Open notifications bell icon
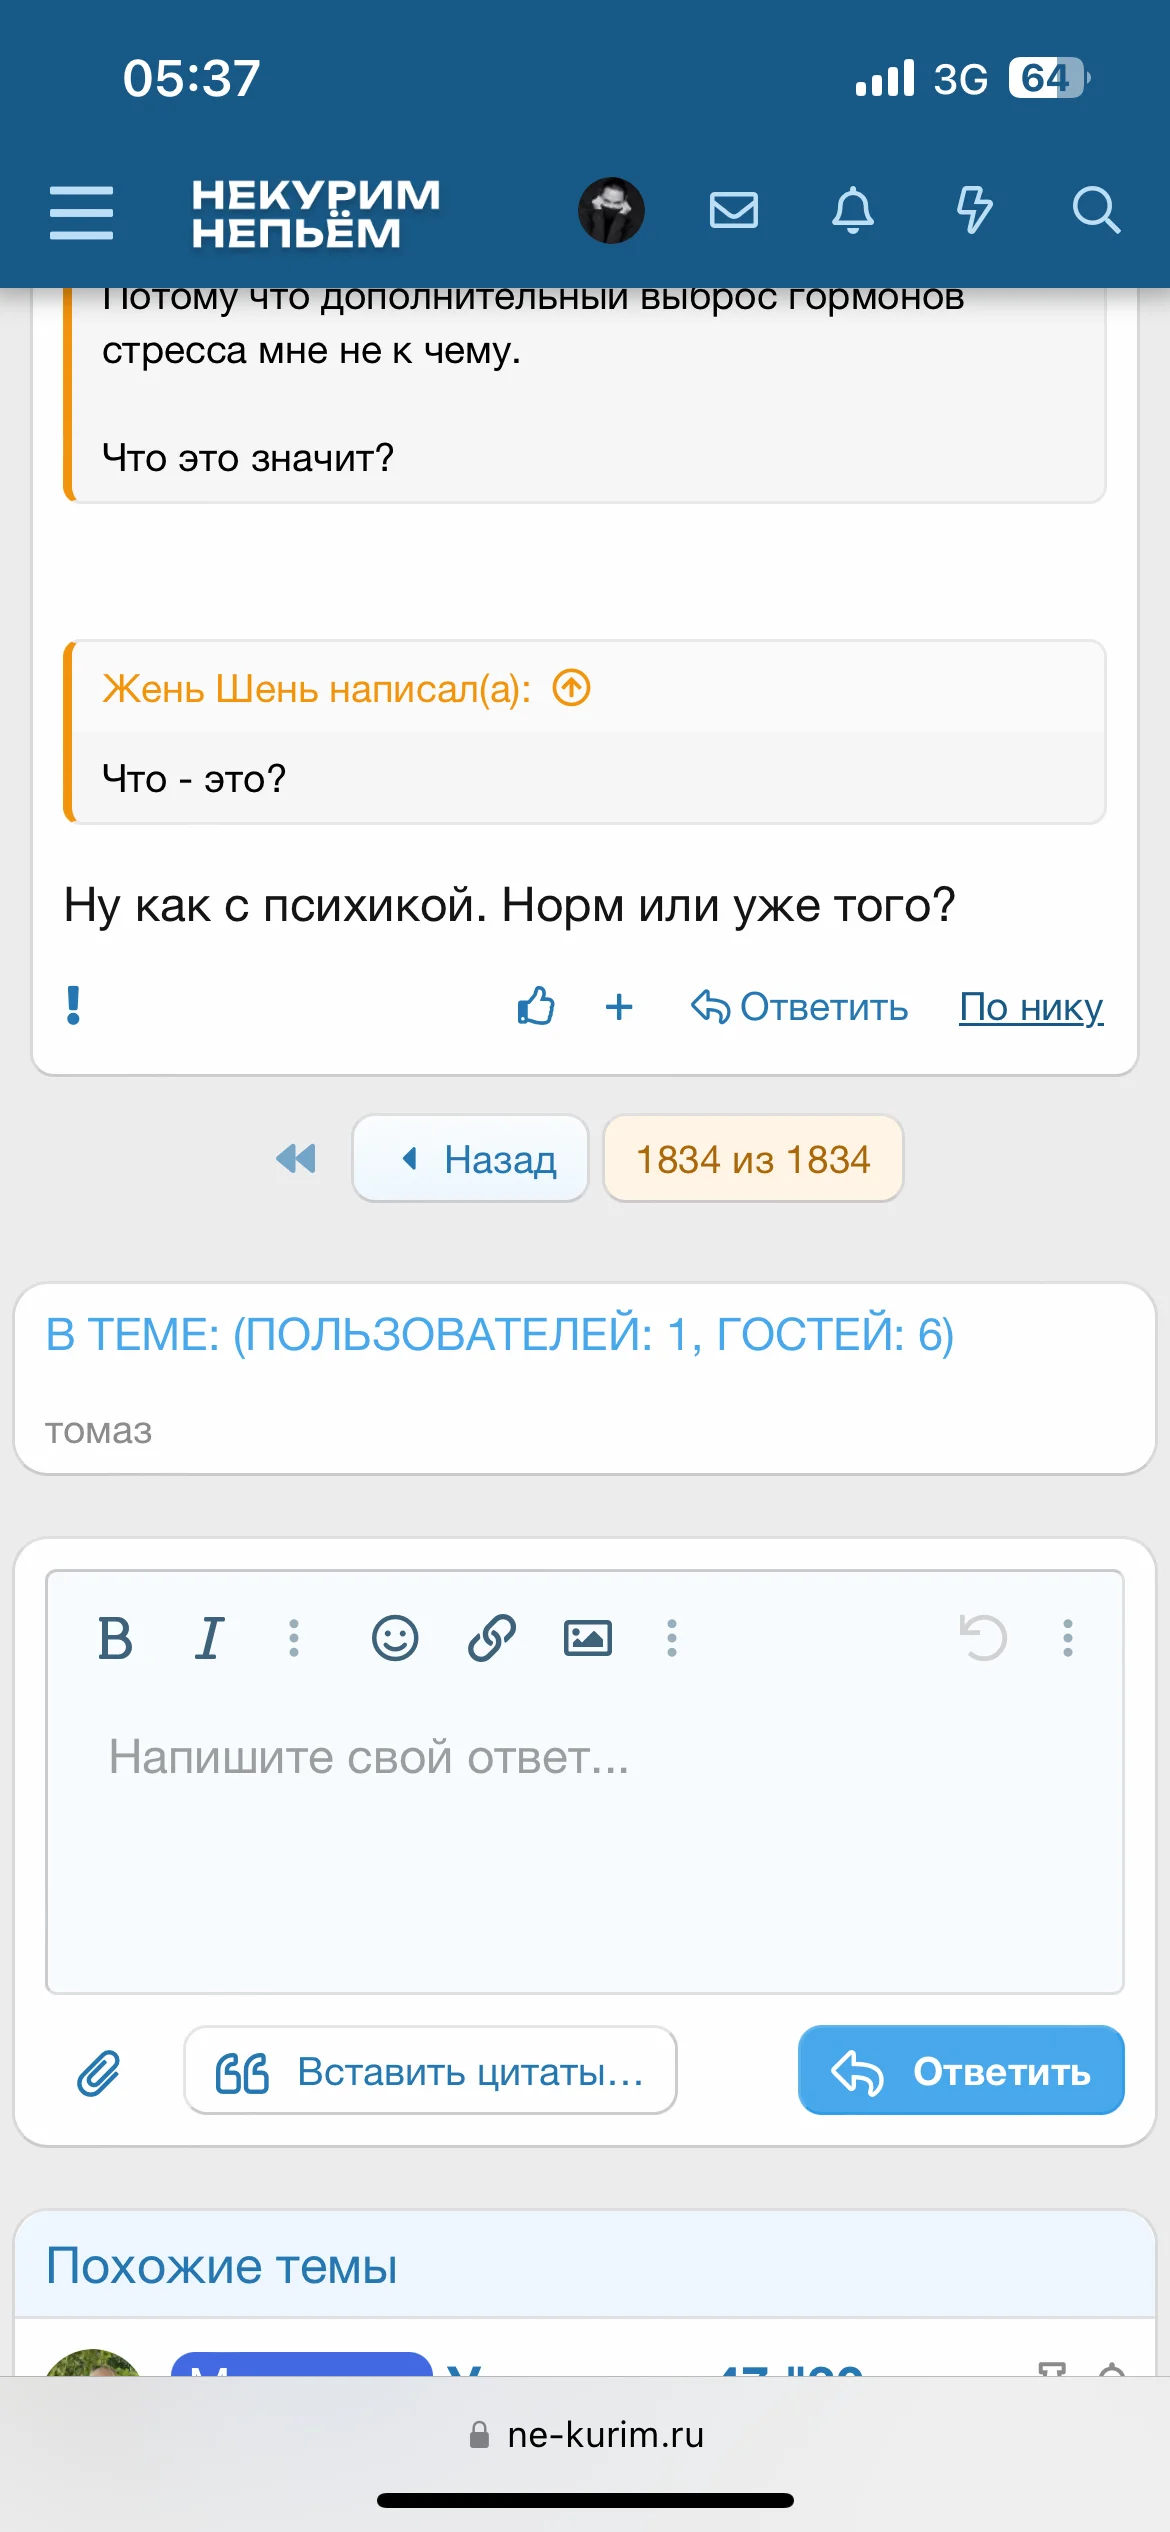 tap(853, 211)
